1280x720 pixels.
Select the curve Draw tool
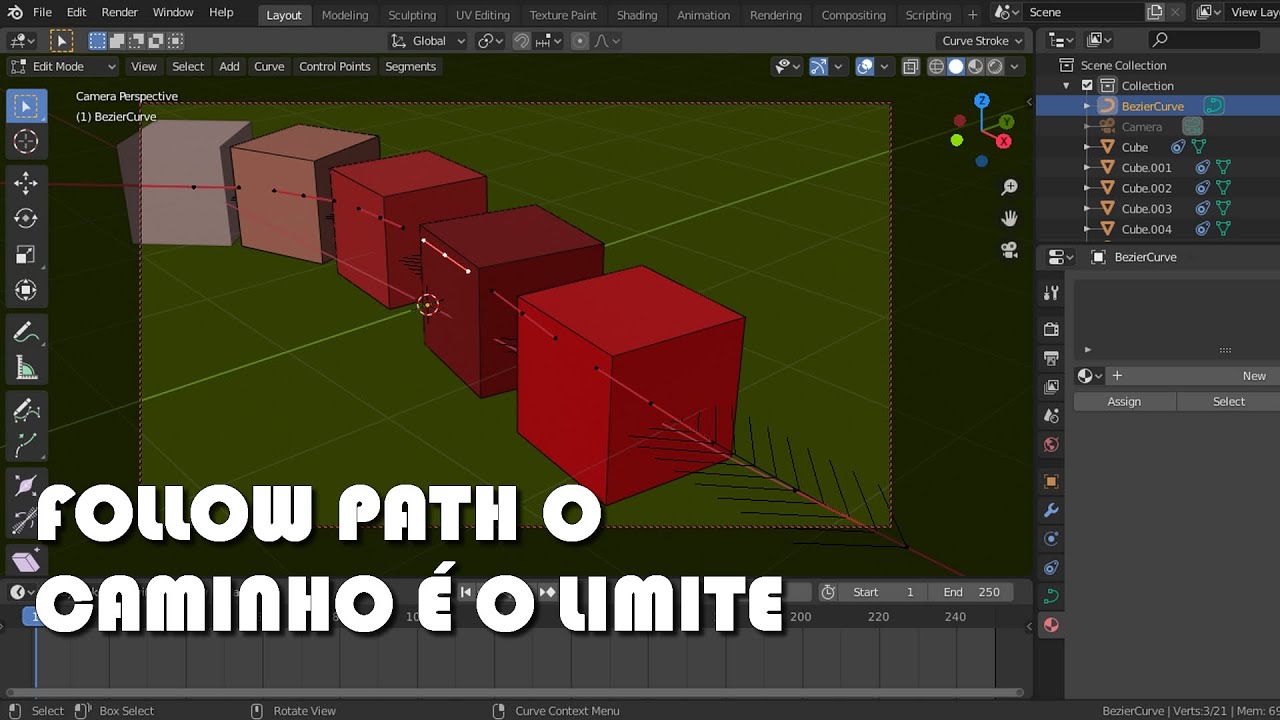click(x=26, y=409)
